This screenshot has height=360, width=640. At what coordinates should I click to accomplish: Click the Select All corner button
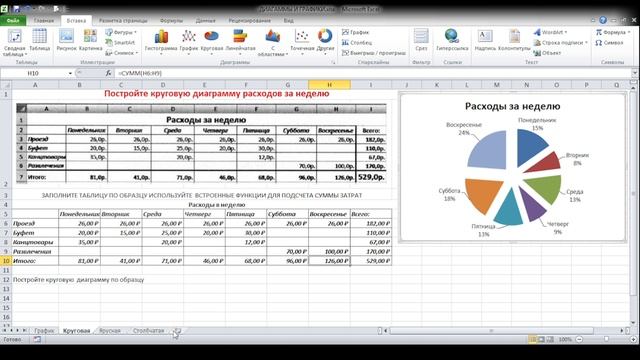6,85
